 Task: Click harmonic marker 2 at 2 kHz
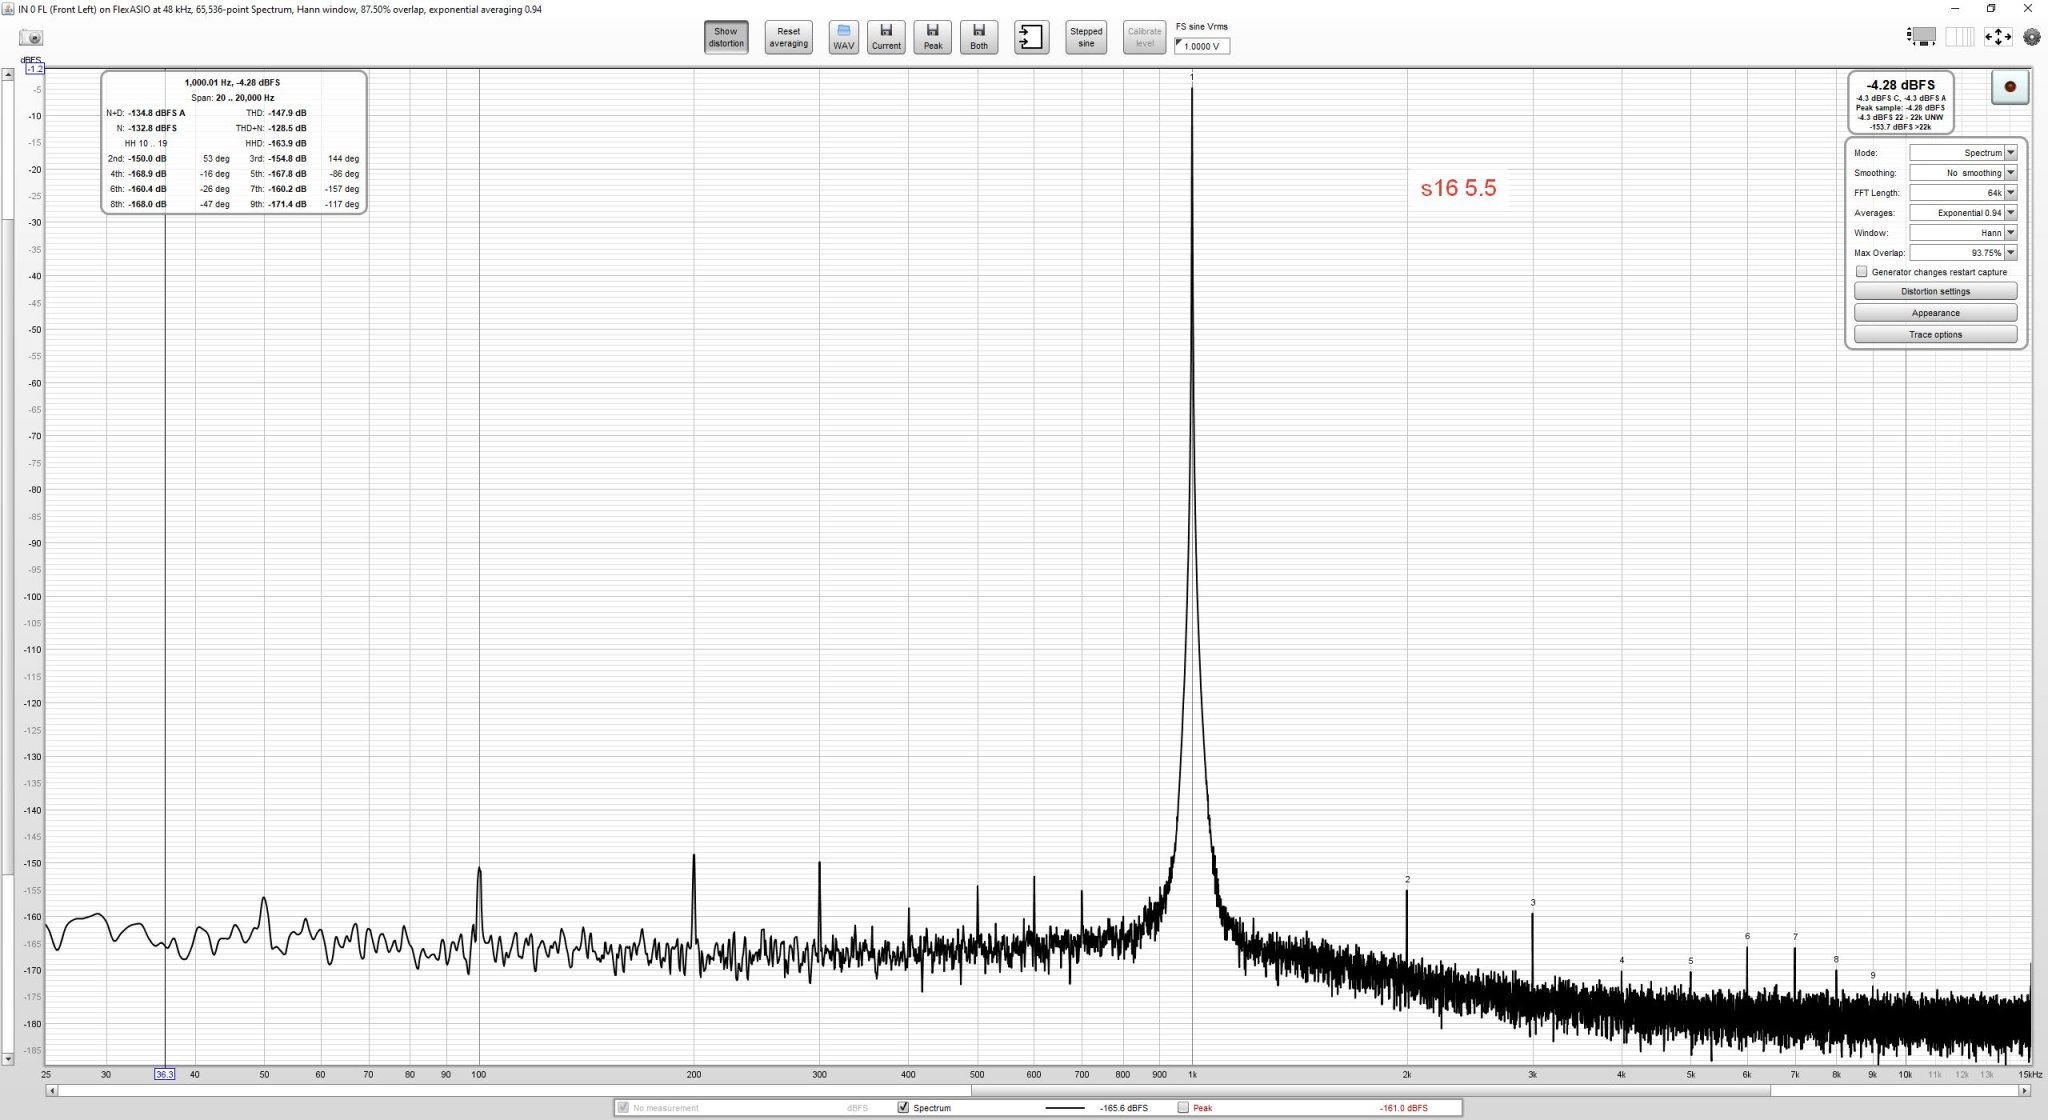tap(1407, 880)
